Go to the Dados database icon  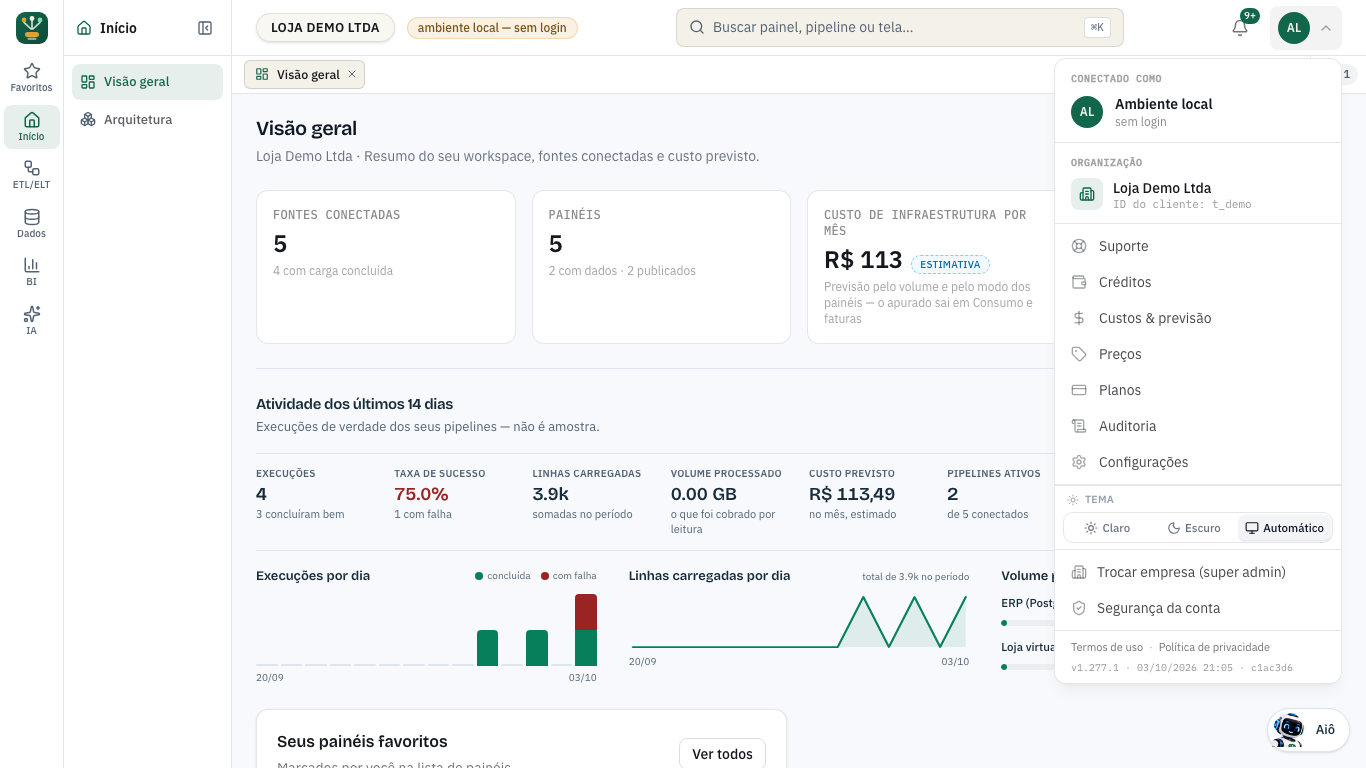[x=32, y=224]
